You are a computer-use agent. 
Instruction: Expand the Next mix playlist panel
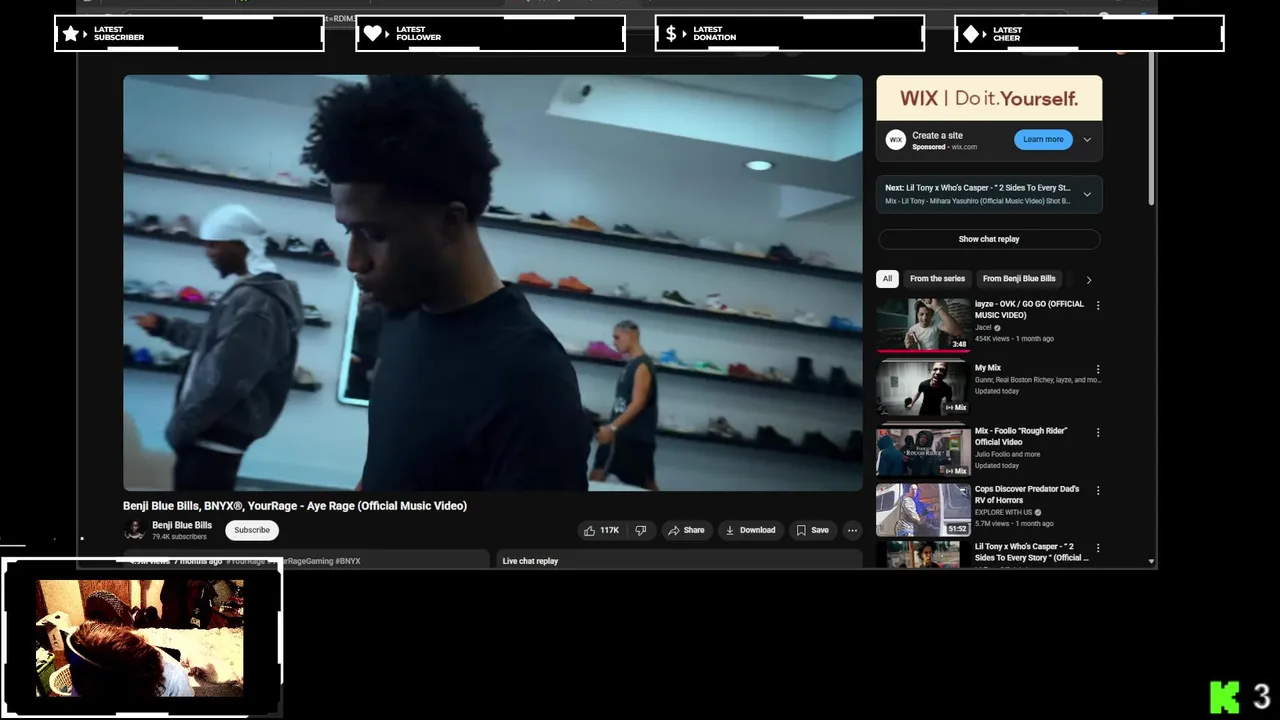1087,194
